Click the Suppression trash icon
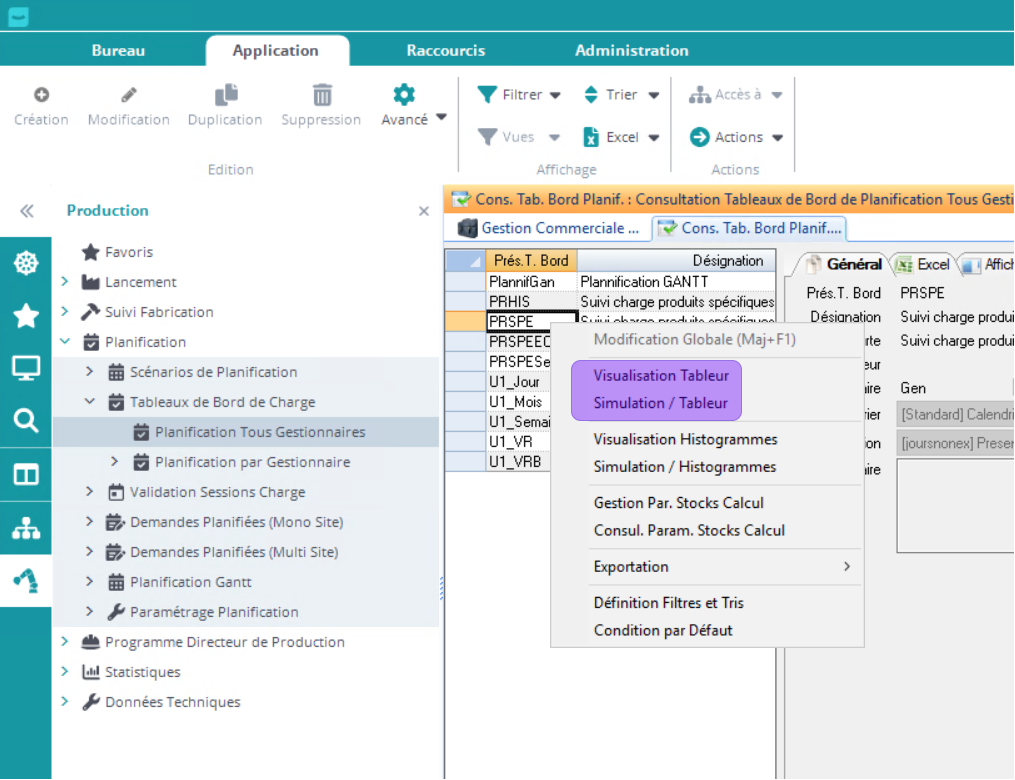Screen dimensions: 1015x780 pos(321,95)
